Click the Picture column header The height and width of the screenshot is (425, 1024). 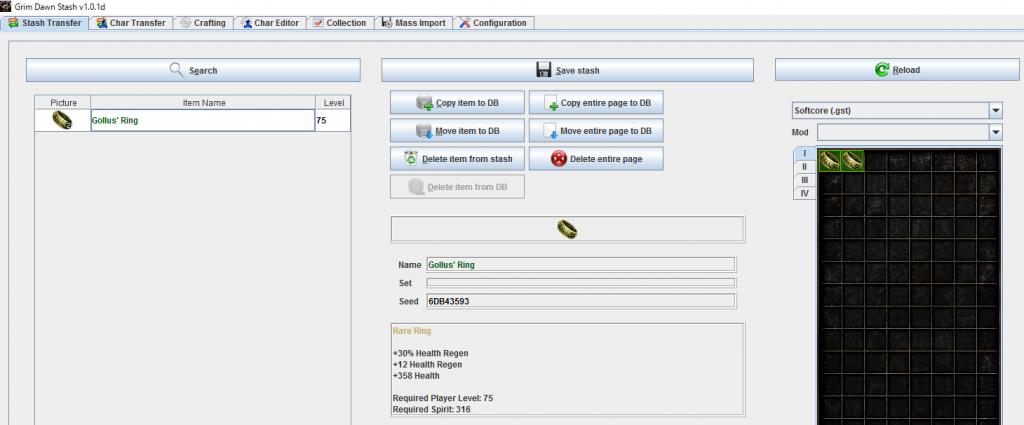63,102
